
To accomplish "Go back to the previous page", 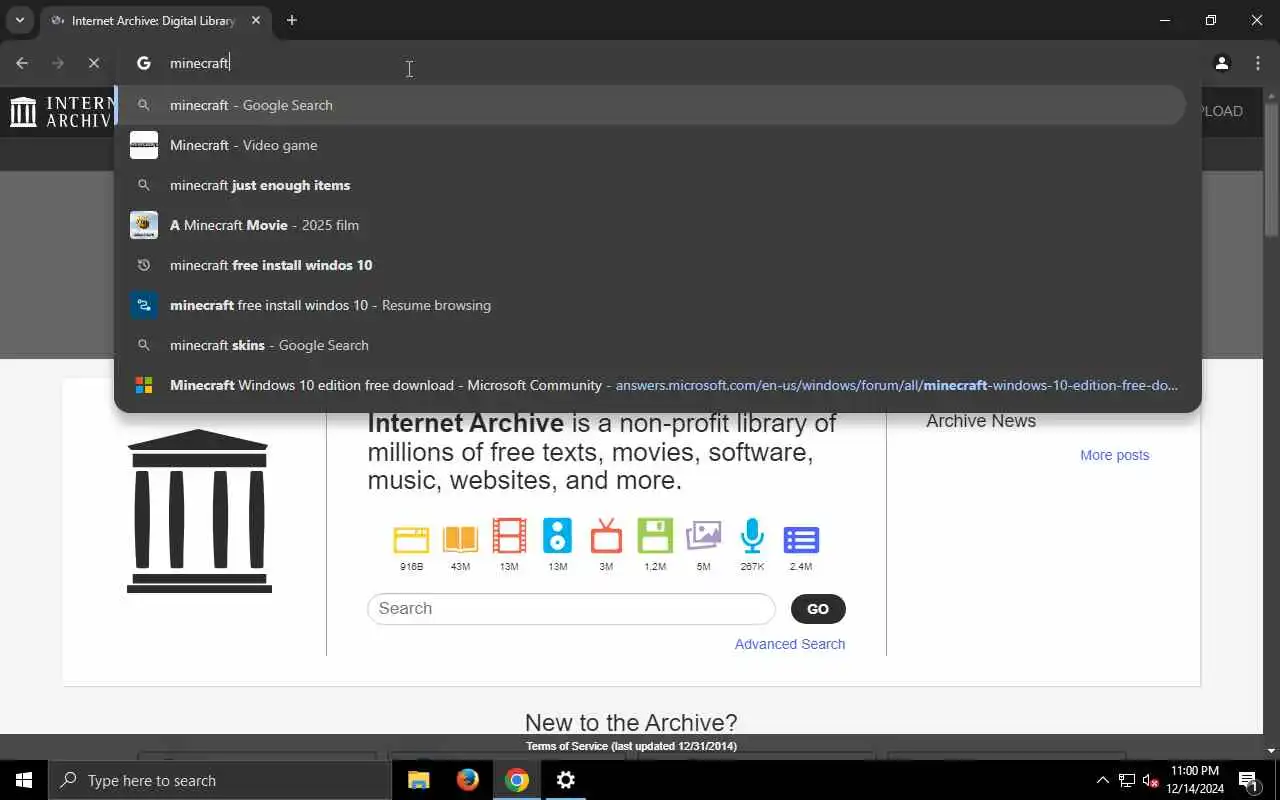I will point(22,63).
